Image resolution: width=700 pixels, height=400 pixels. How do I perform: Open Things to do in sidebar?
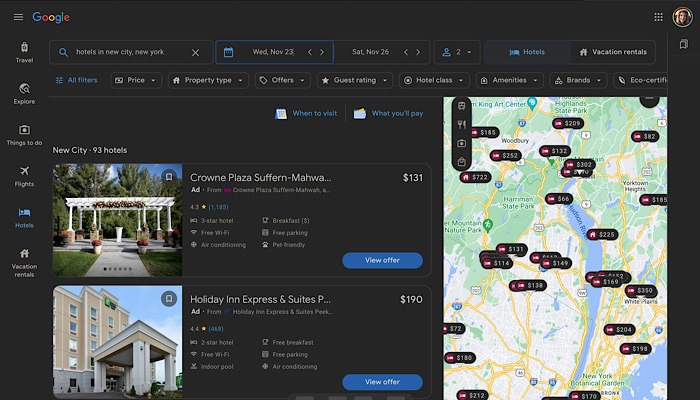point(24,135)
